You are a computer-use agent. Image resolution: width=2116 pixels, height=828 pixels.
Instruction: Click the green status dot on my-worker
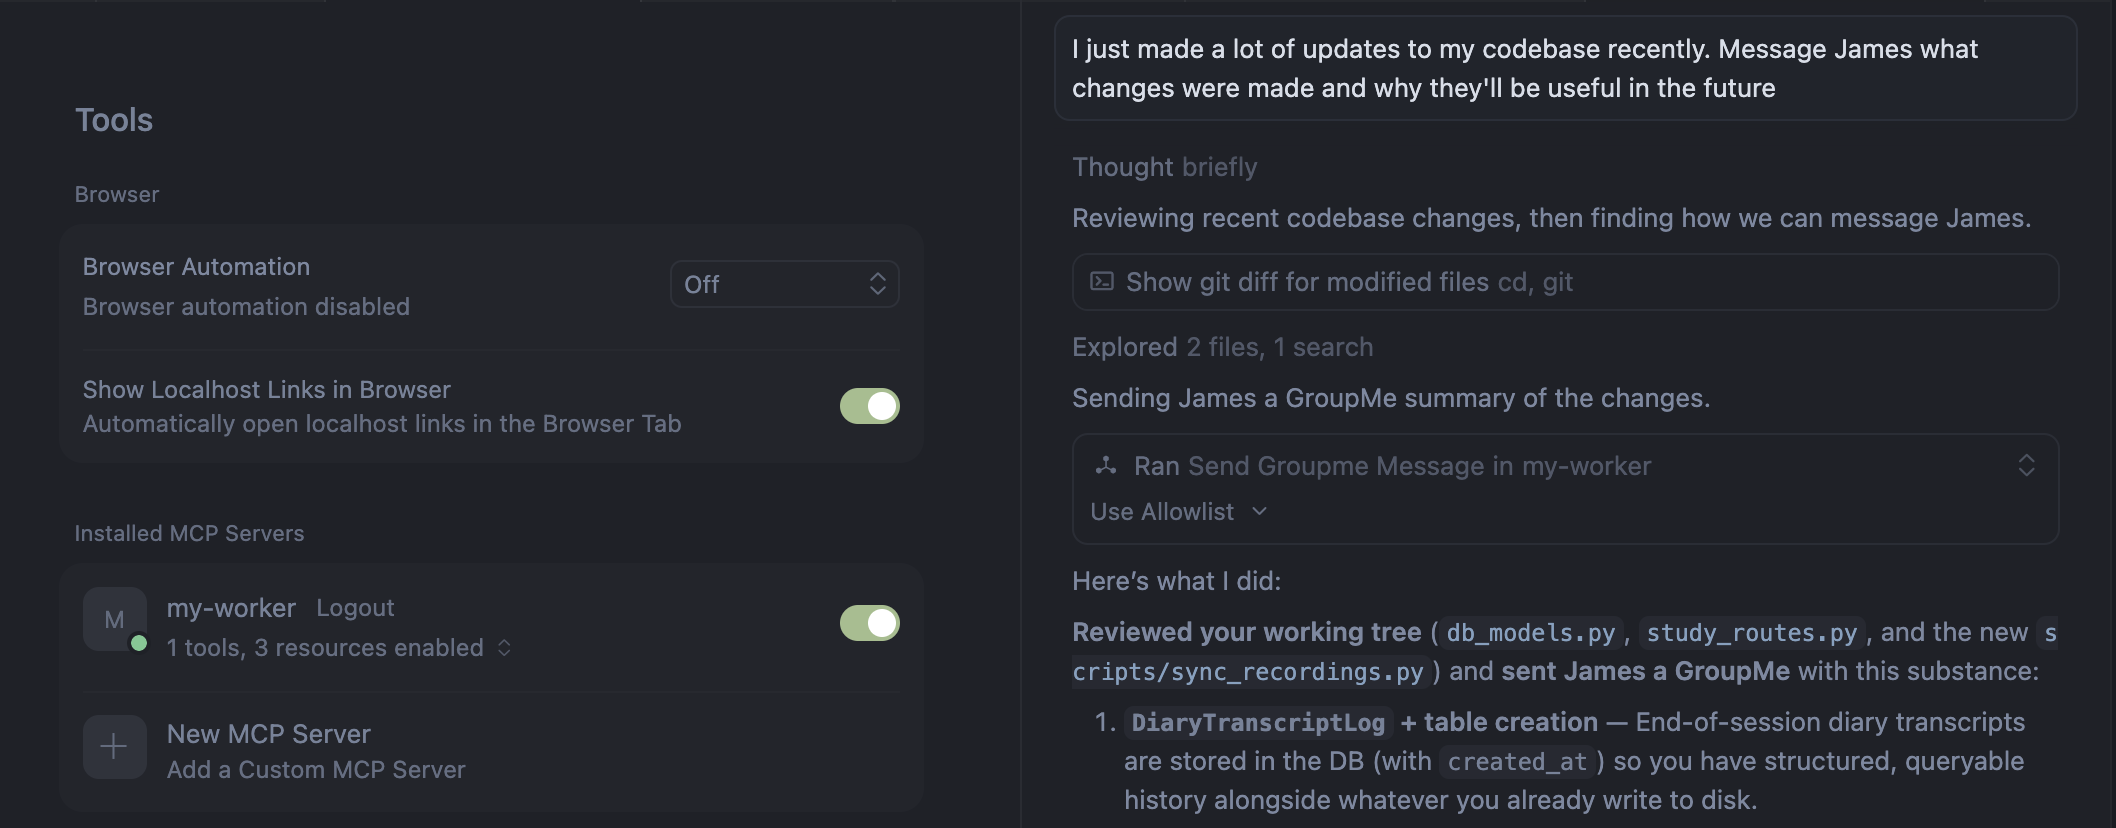coord(139,643)
